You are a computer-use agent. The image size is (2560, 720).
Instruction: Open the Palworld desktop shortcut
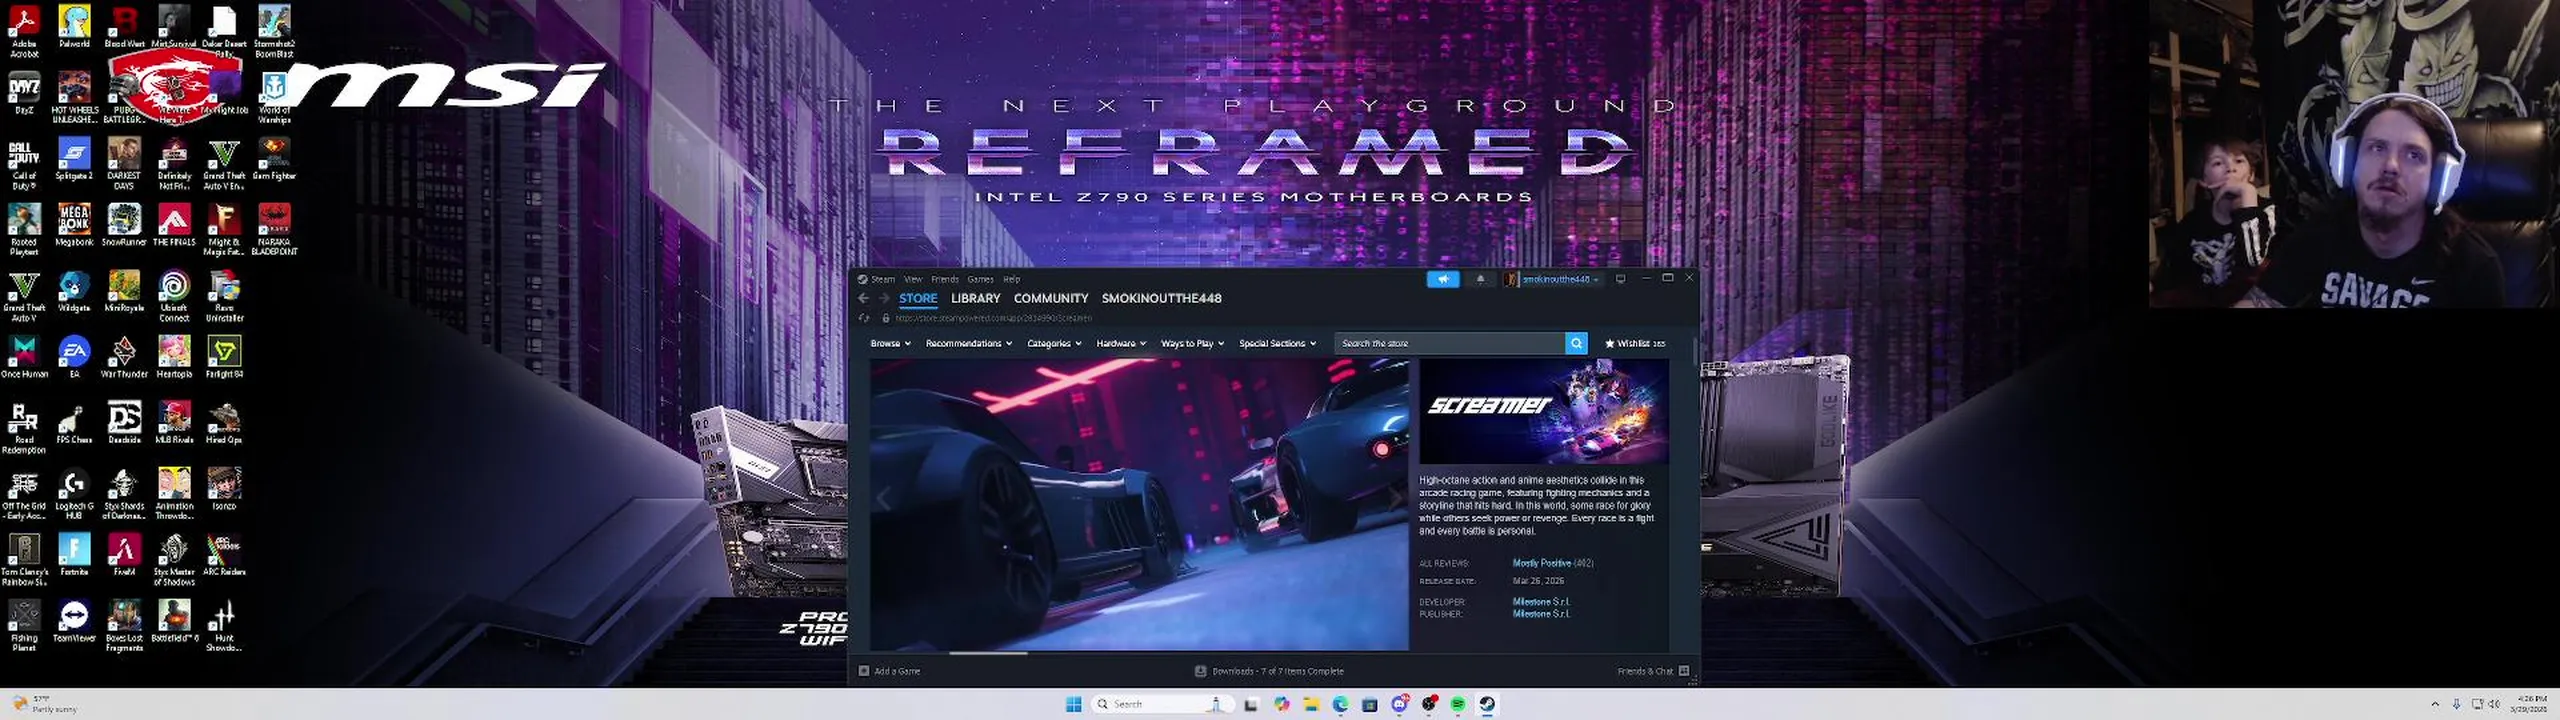[74, 26]
